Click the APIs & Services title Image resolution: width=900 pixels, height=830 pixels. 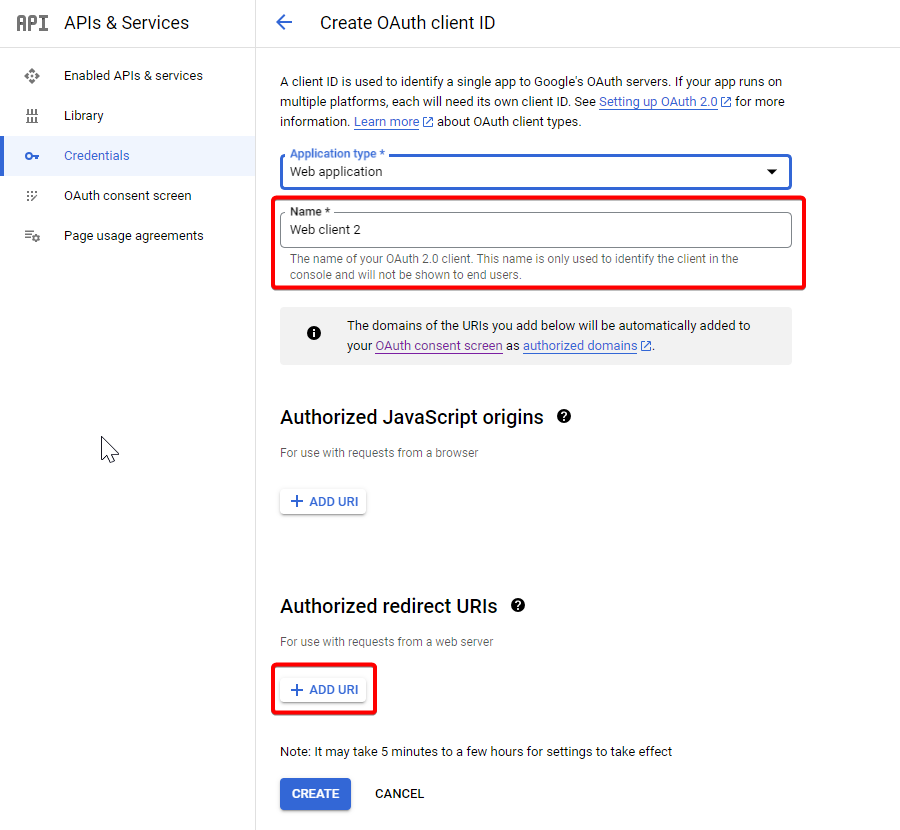[x=126, y=23]
